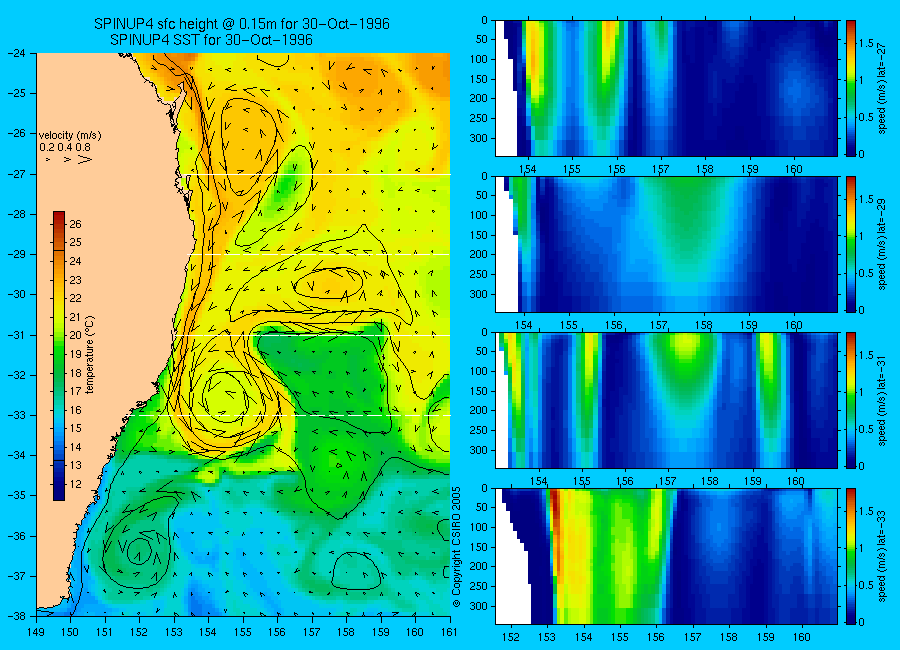Select the "speed (m/s) lat=-27" label
Image resolution: width=900 pixels, height=650 pixels.
tap(882, 88)
